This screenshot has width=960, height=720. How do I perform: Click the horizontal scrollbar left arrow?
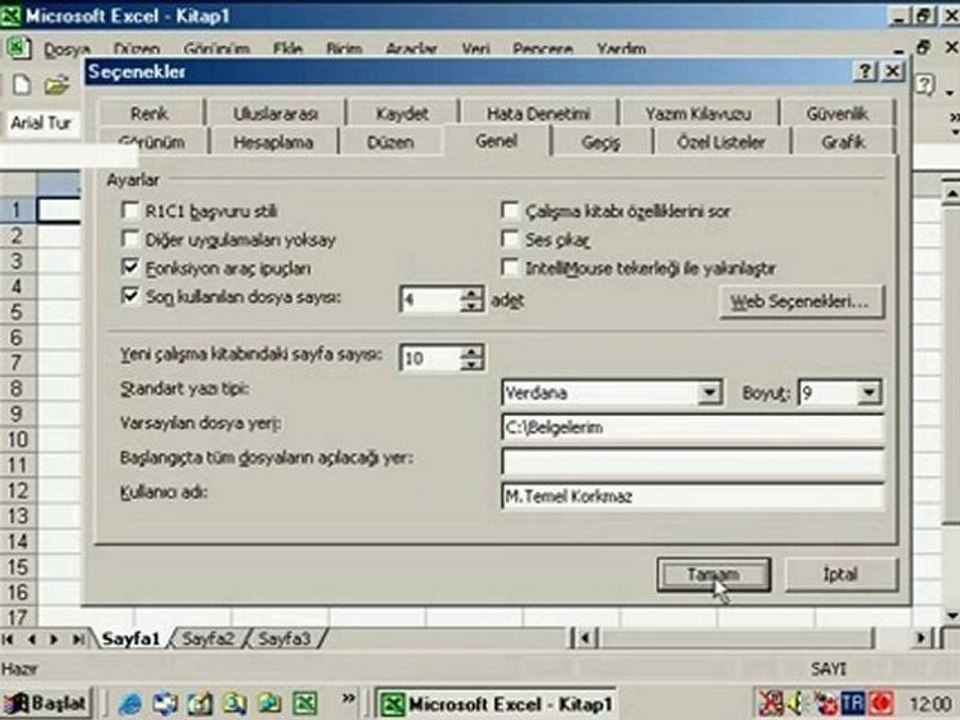[x=585, y=639]
